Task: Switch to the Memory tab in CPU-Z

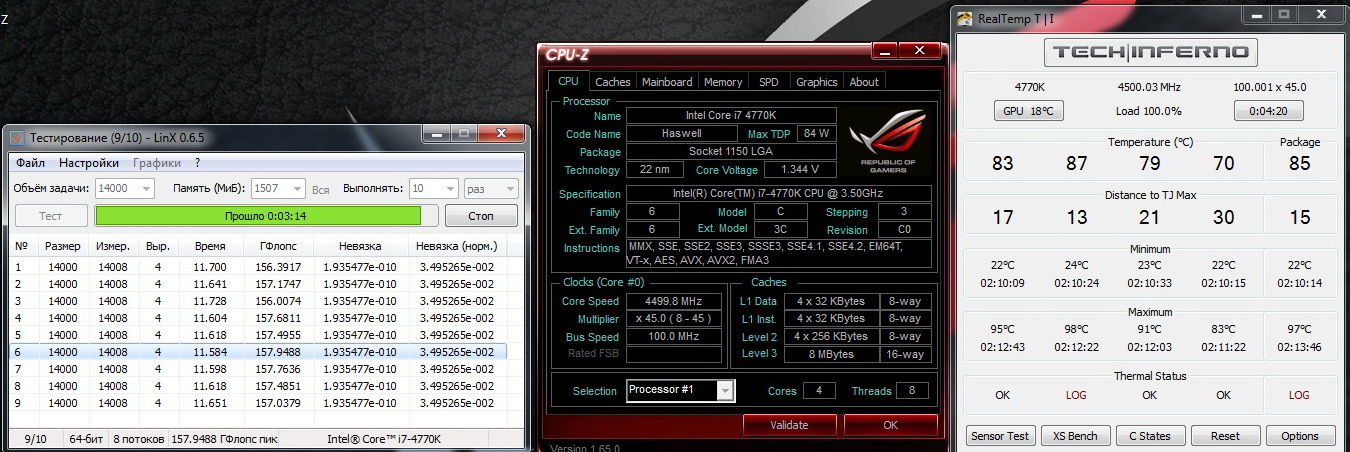Action: tap(723, 82)
